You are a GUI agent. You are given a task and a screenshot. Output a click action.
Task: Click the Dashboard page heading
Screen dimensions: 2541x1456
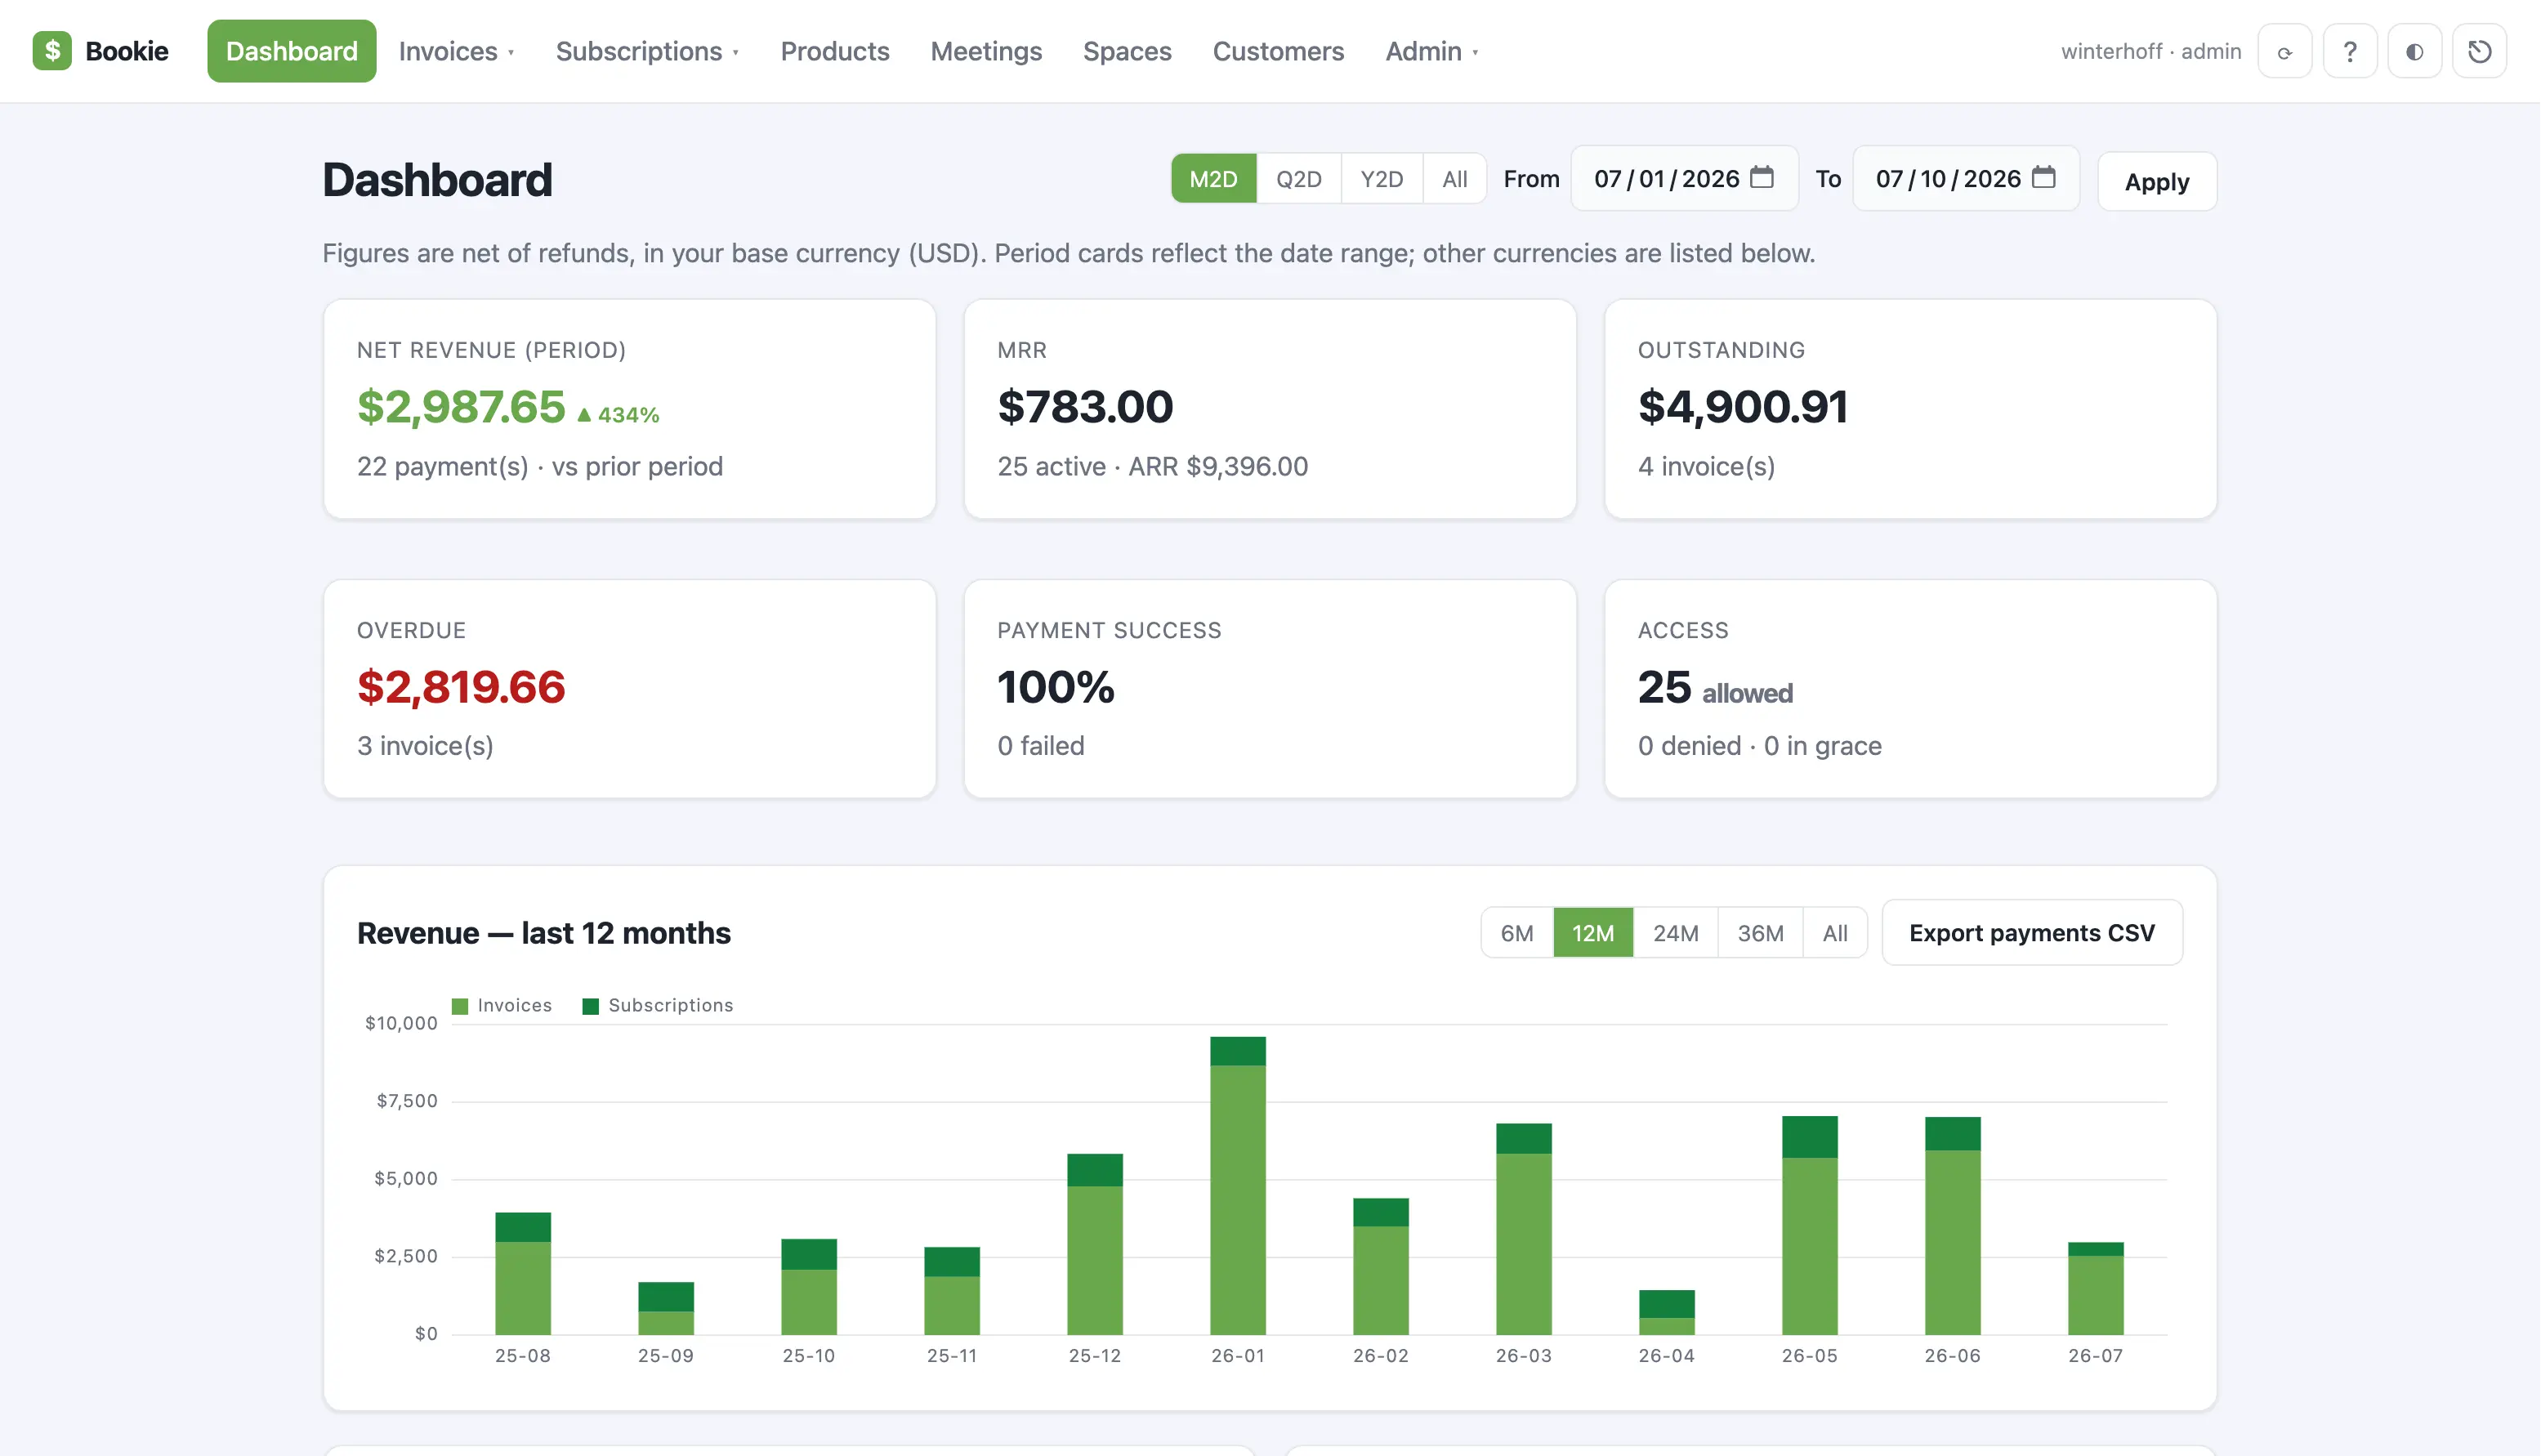pyautogui.click(x=437, y=180)
